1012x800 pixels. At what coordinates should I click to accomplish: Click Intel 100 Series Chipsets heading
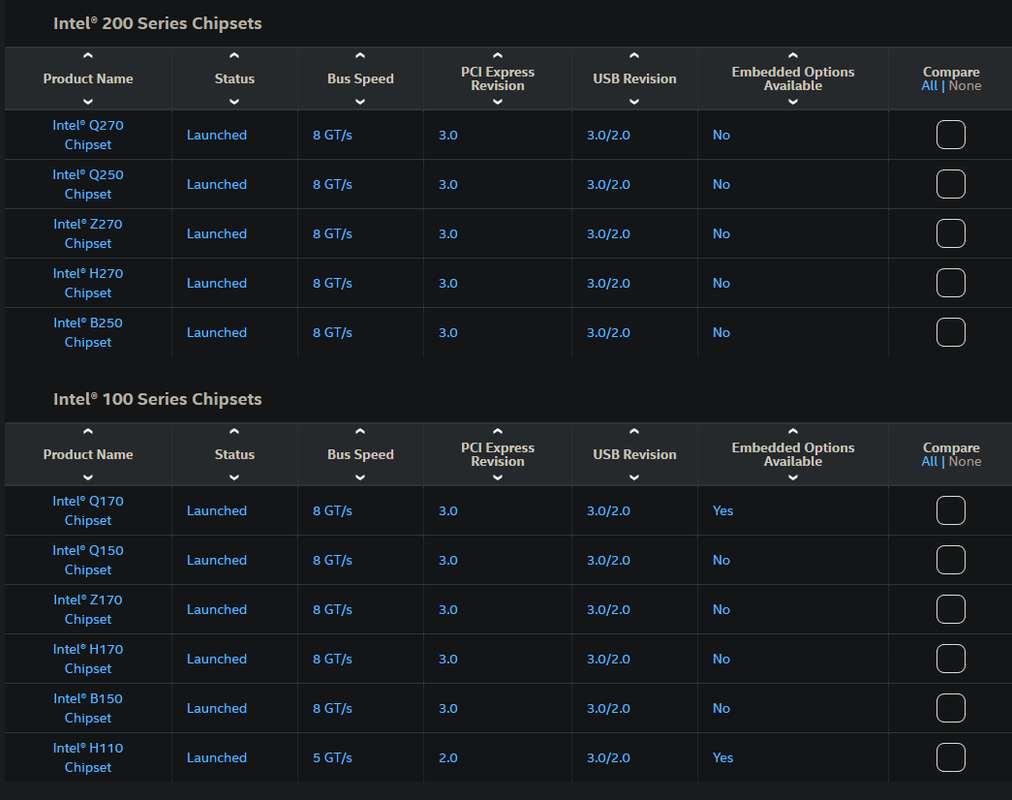(x=157, y=399)
